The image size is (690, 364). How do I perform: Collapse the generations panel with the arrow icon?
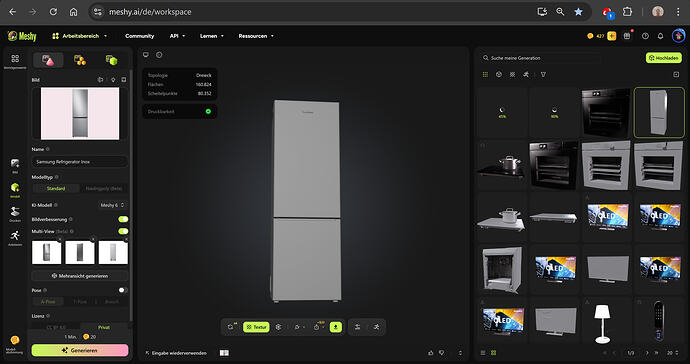(676, 74)
